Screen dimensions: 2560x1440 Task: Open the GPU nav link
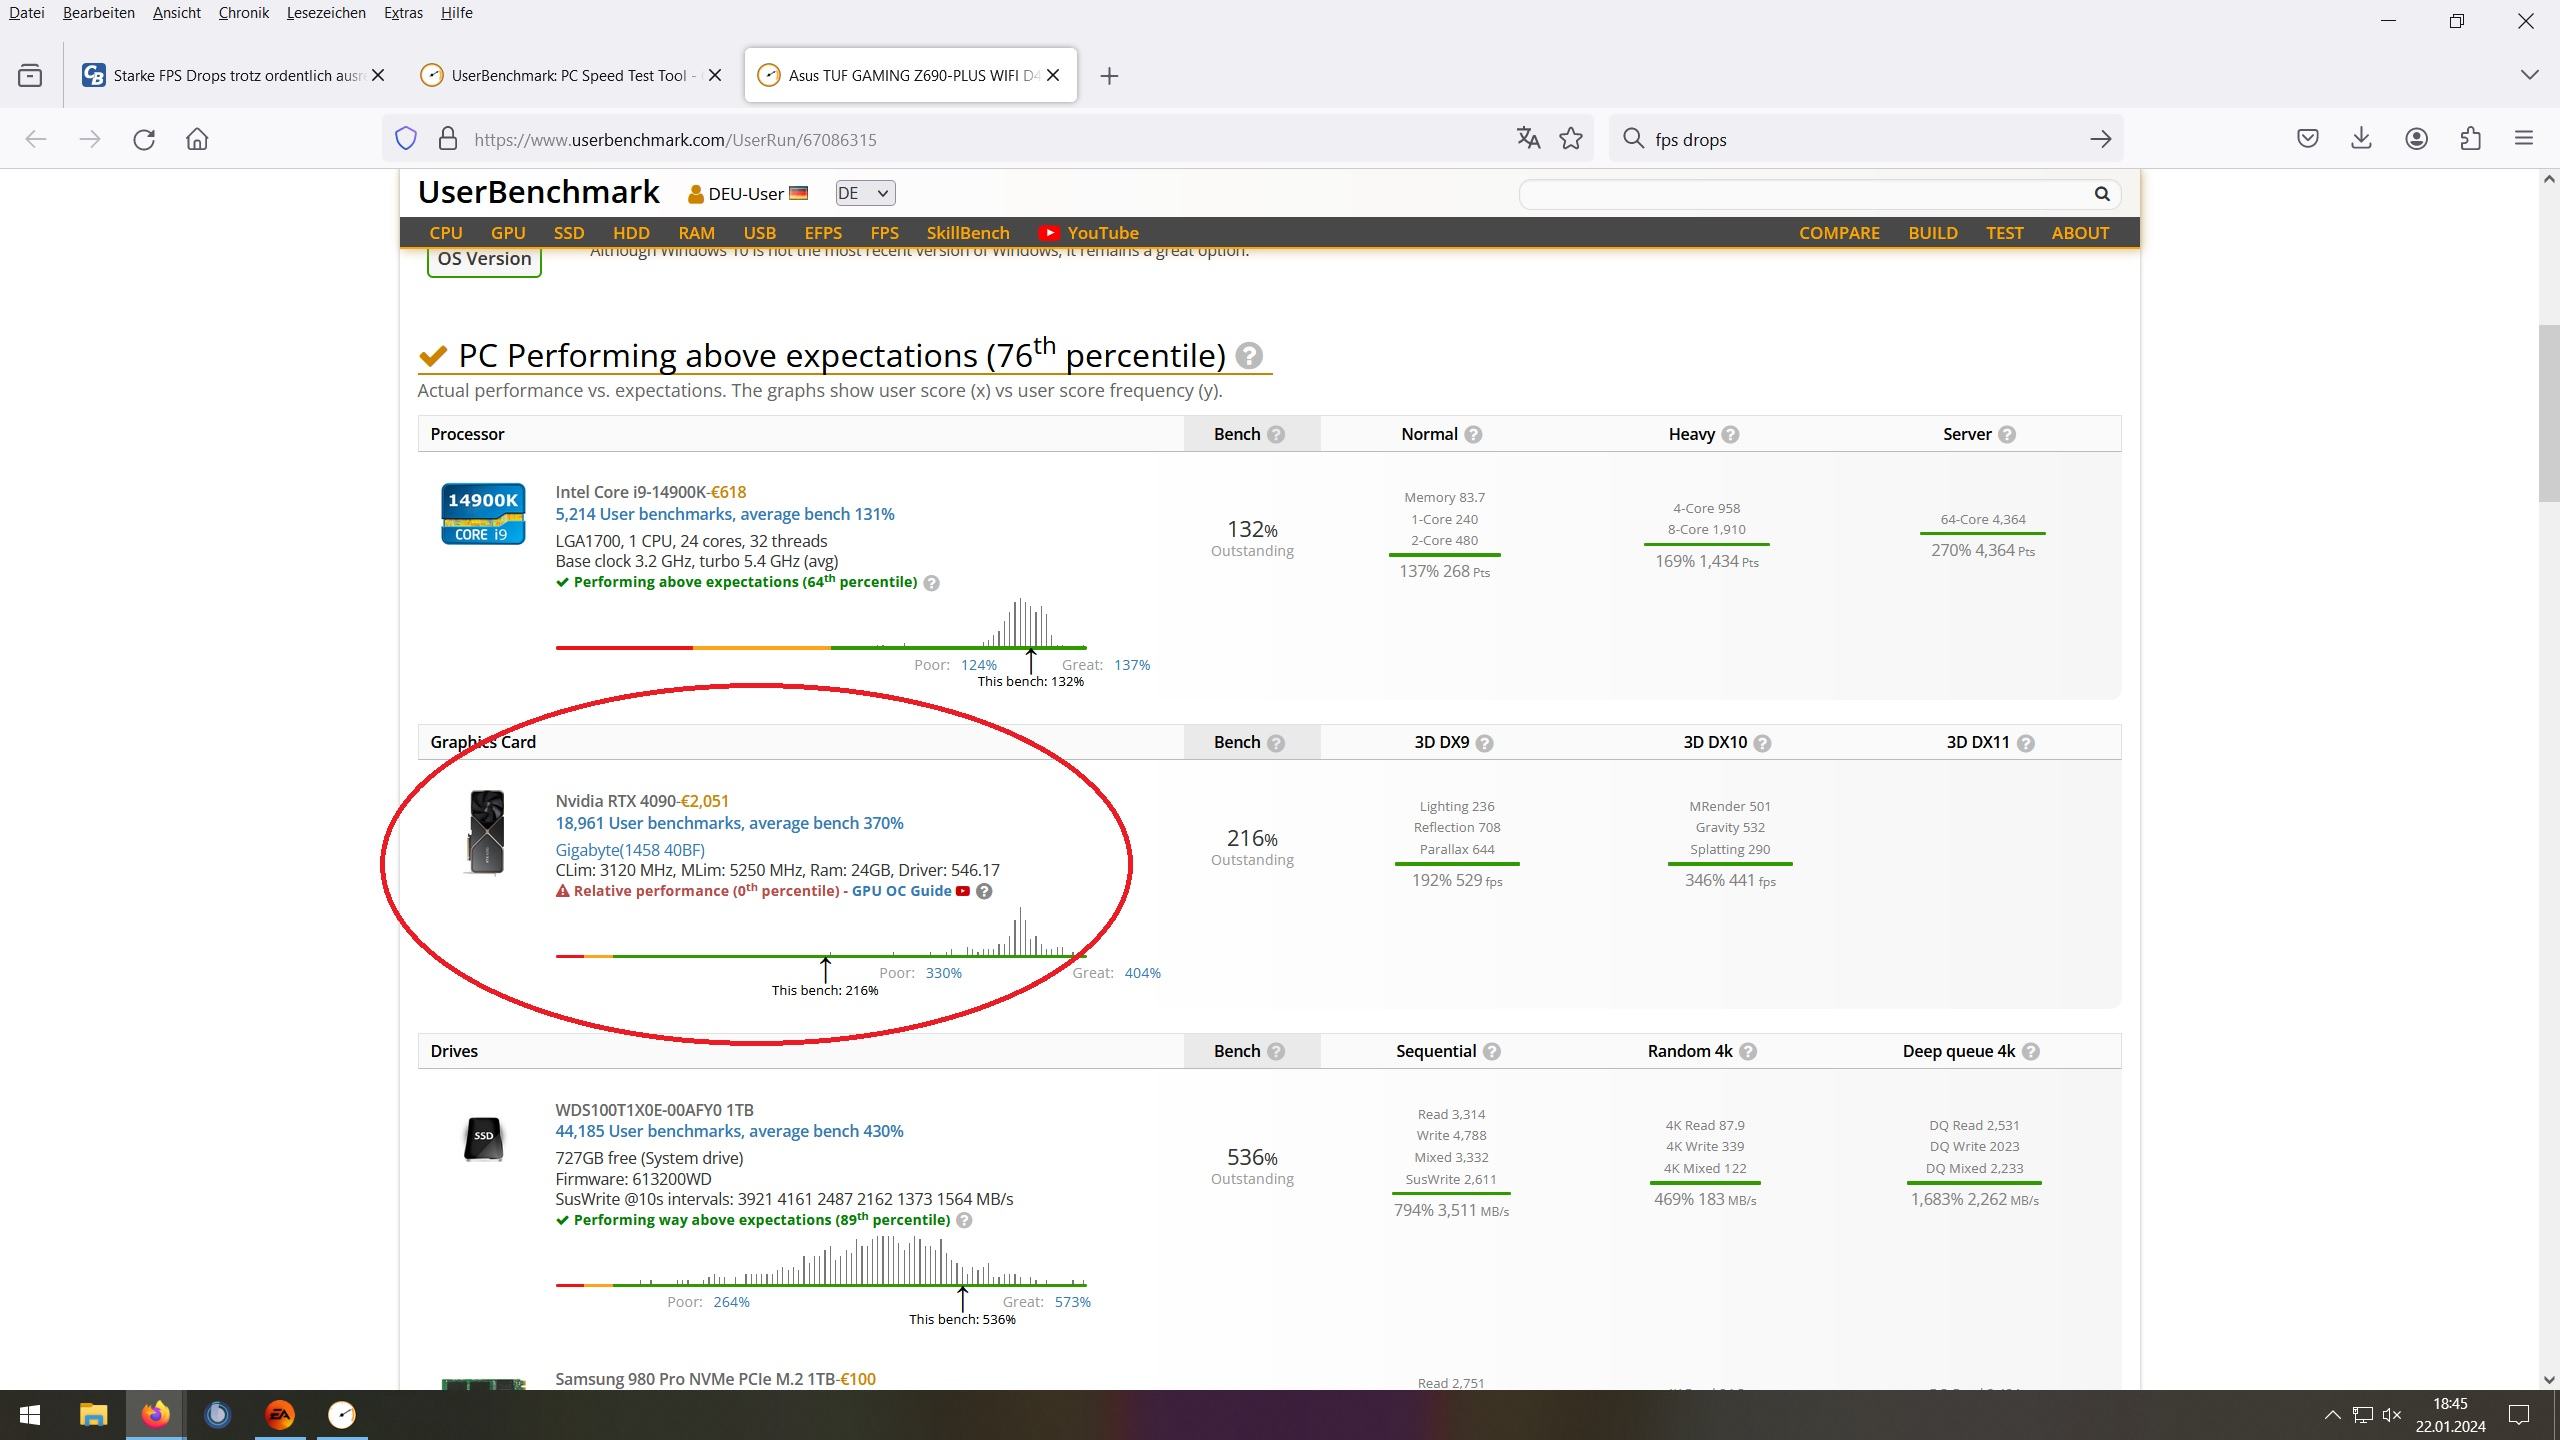pos(508,233)
